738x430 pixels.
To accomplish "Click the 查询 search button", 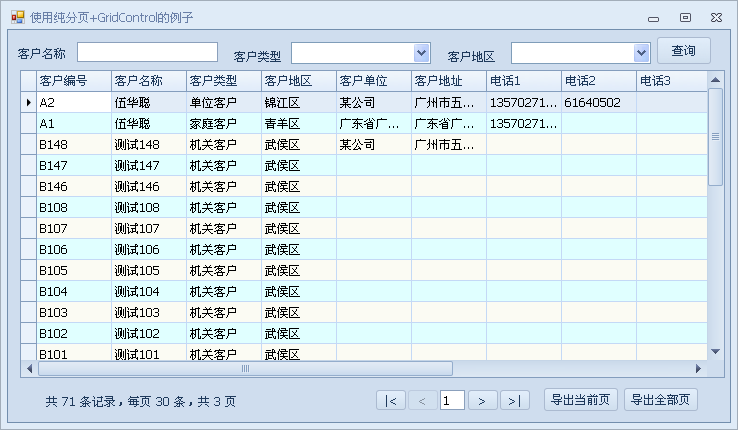I will [683, 51].
